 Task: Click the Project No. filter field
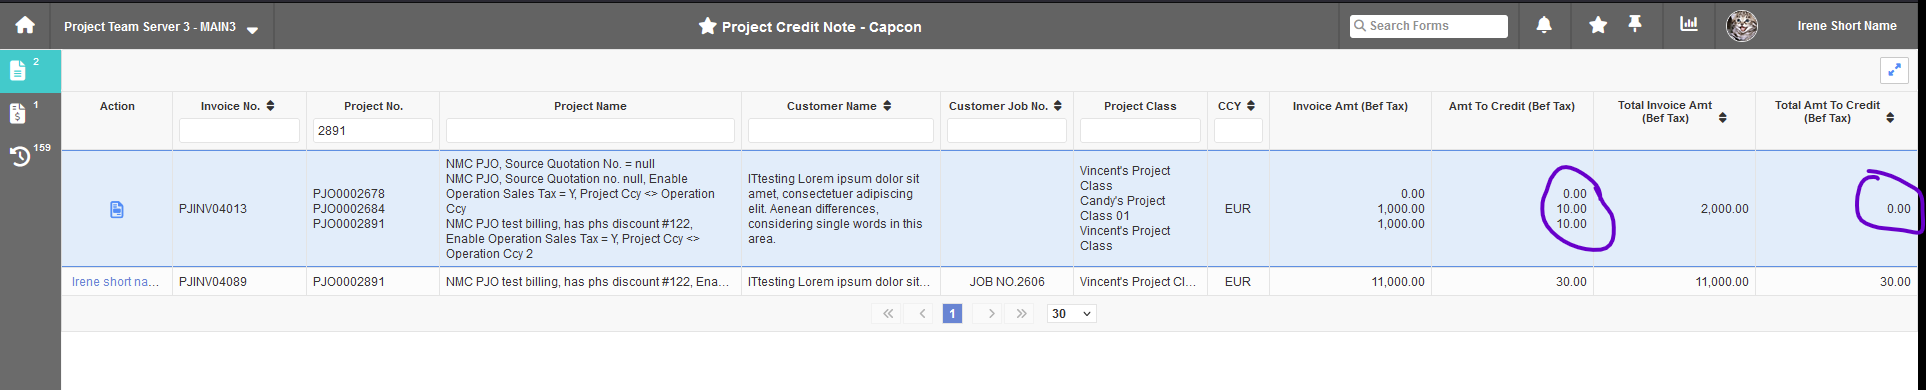[373, 131]
